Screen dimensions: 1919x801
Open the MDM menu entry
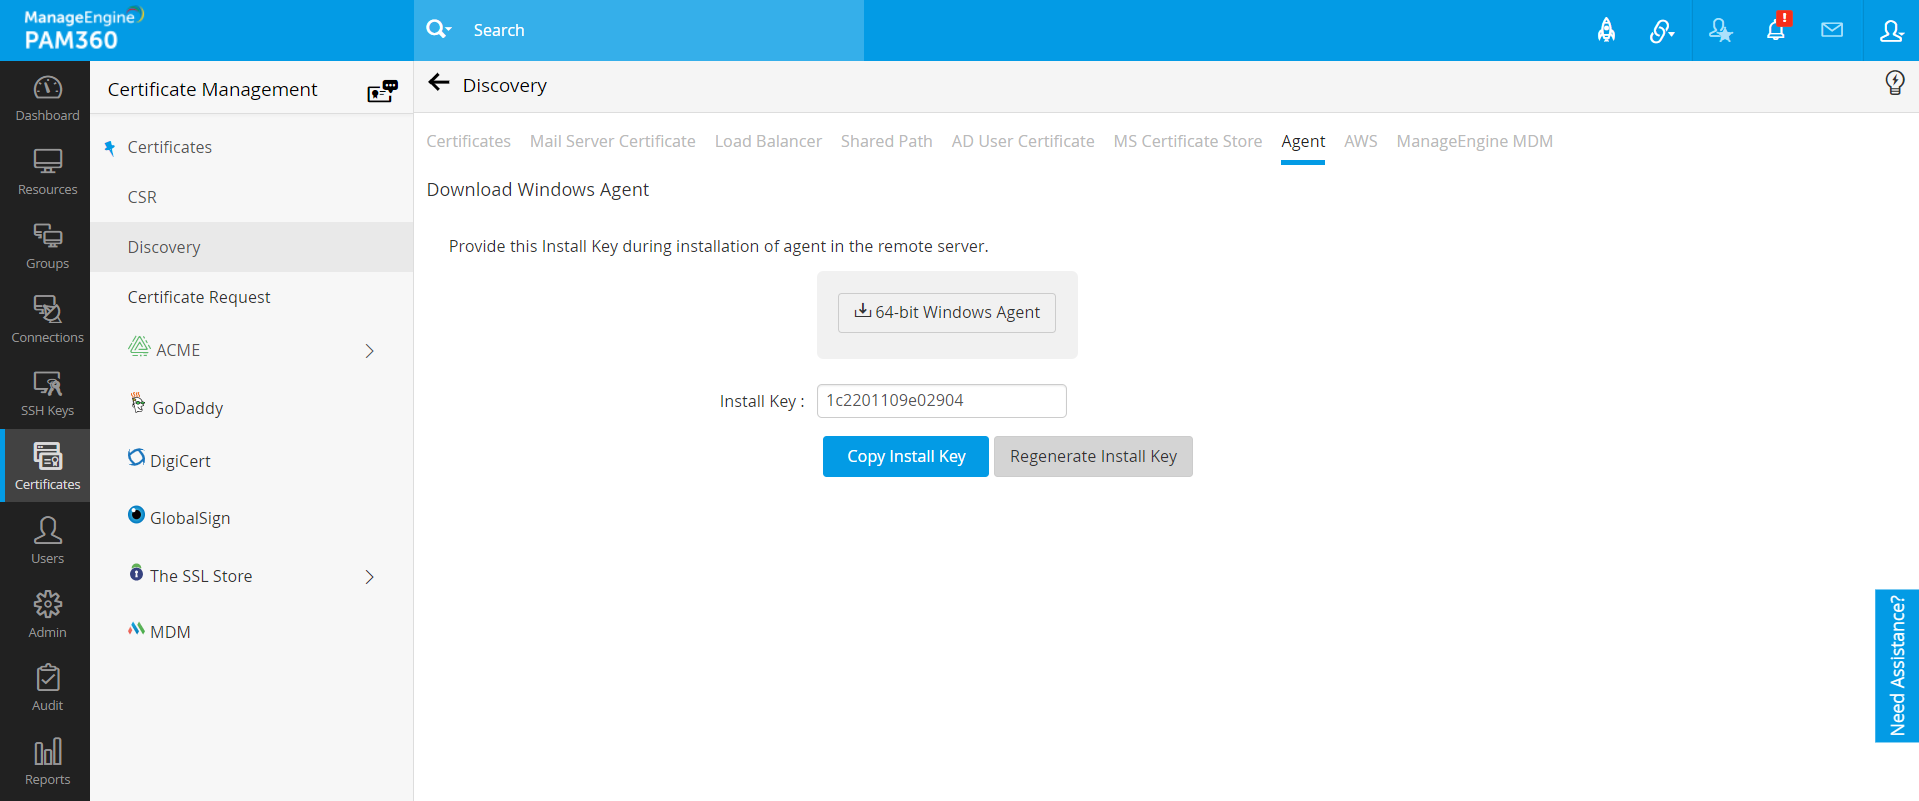170,633
